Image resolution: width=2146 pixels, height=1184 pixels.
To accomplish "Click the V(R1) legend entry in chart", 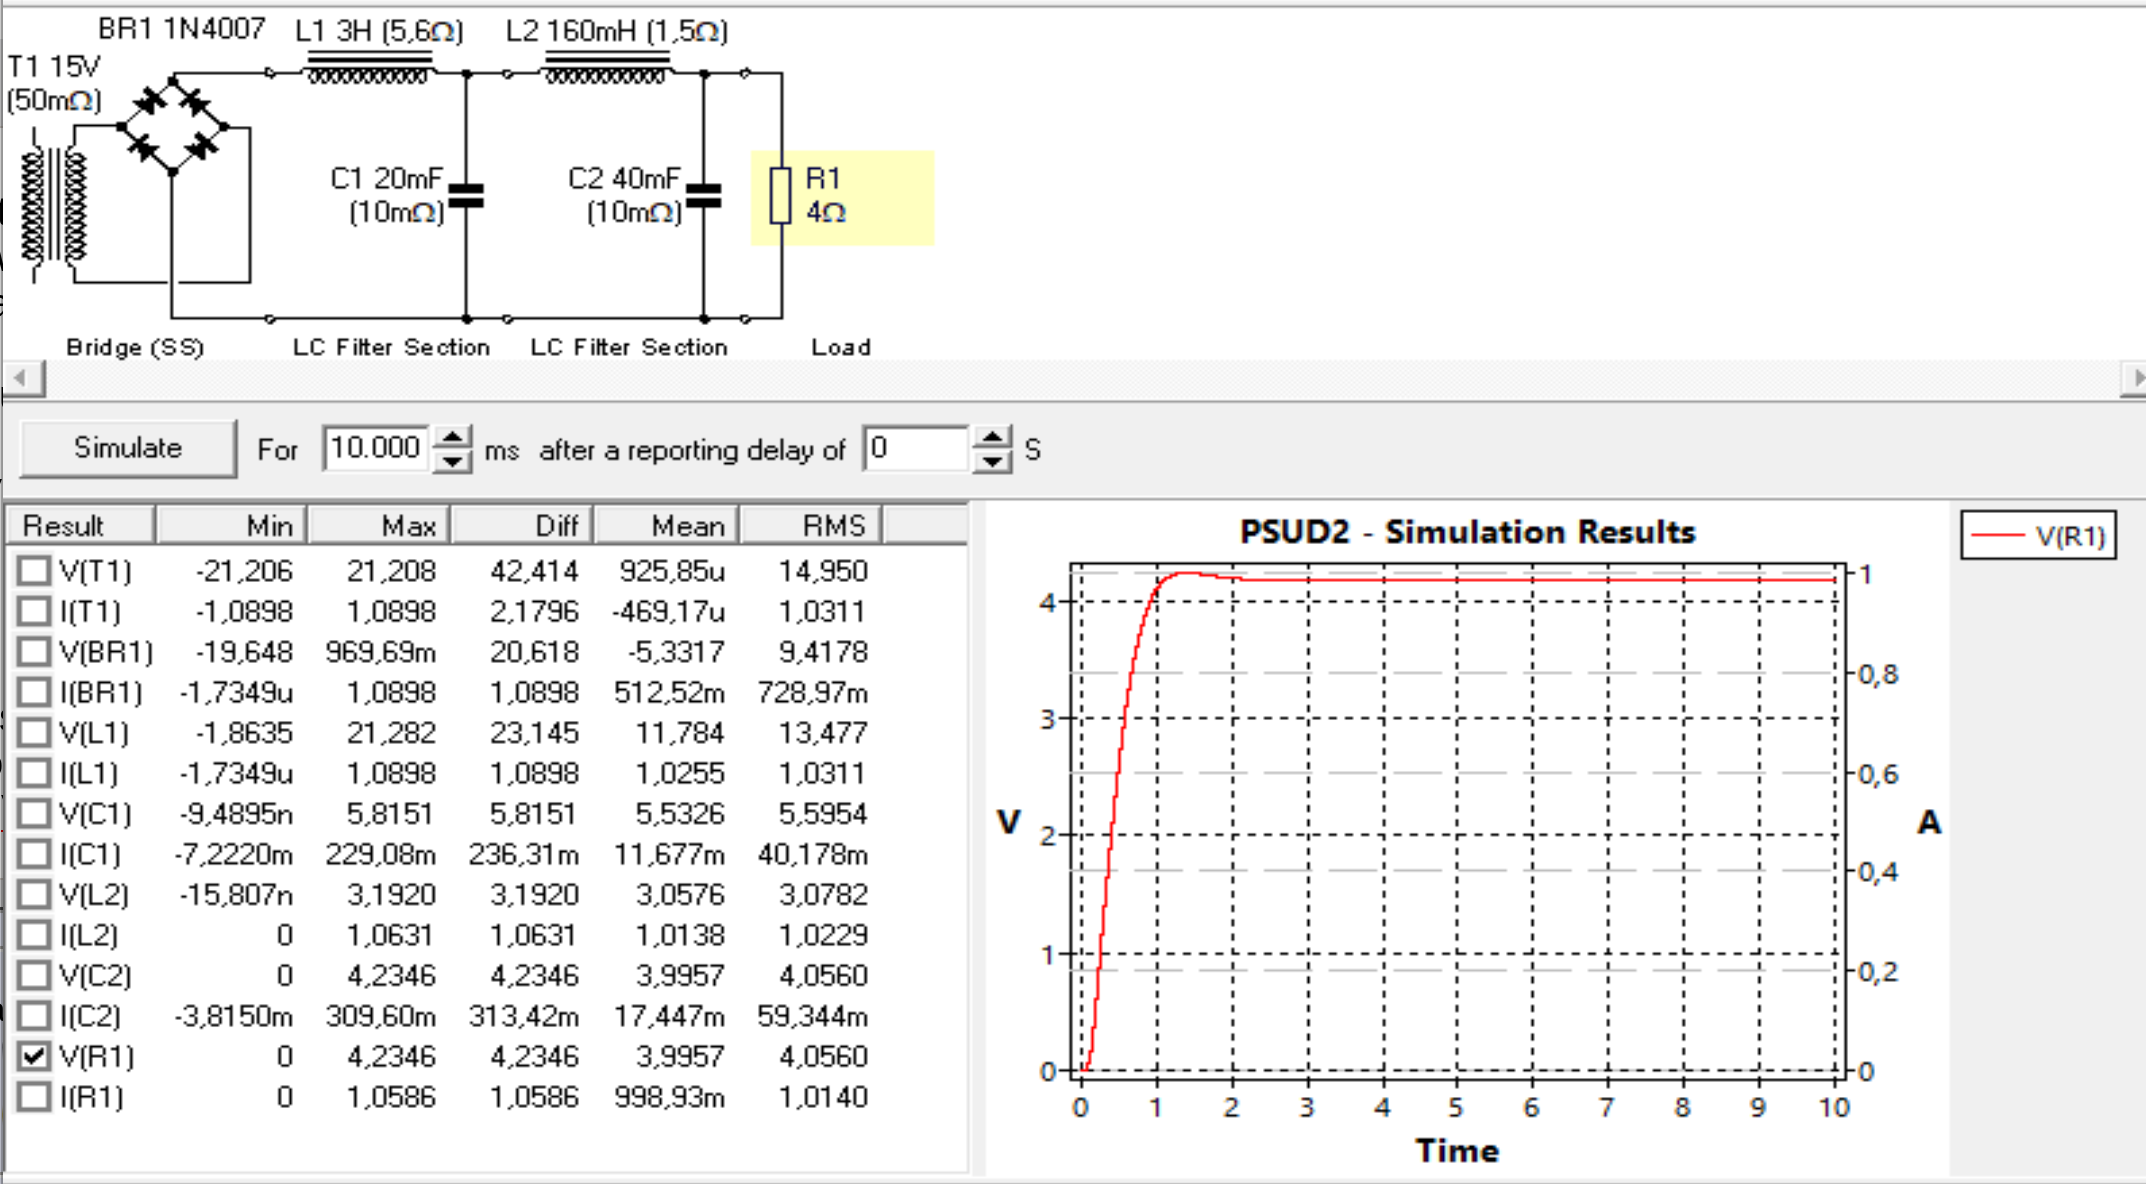I will (2039, 535).
